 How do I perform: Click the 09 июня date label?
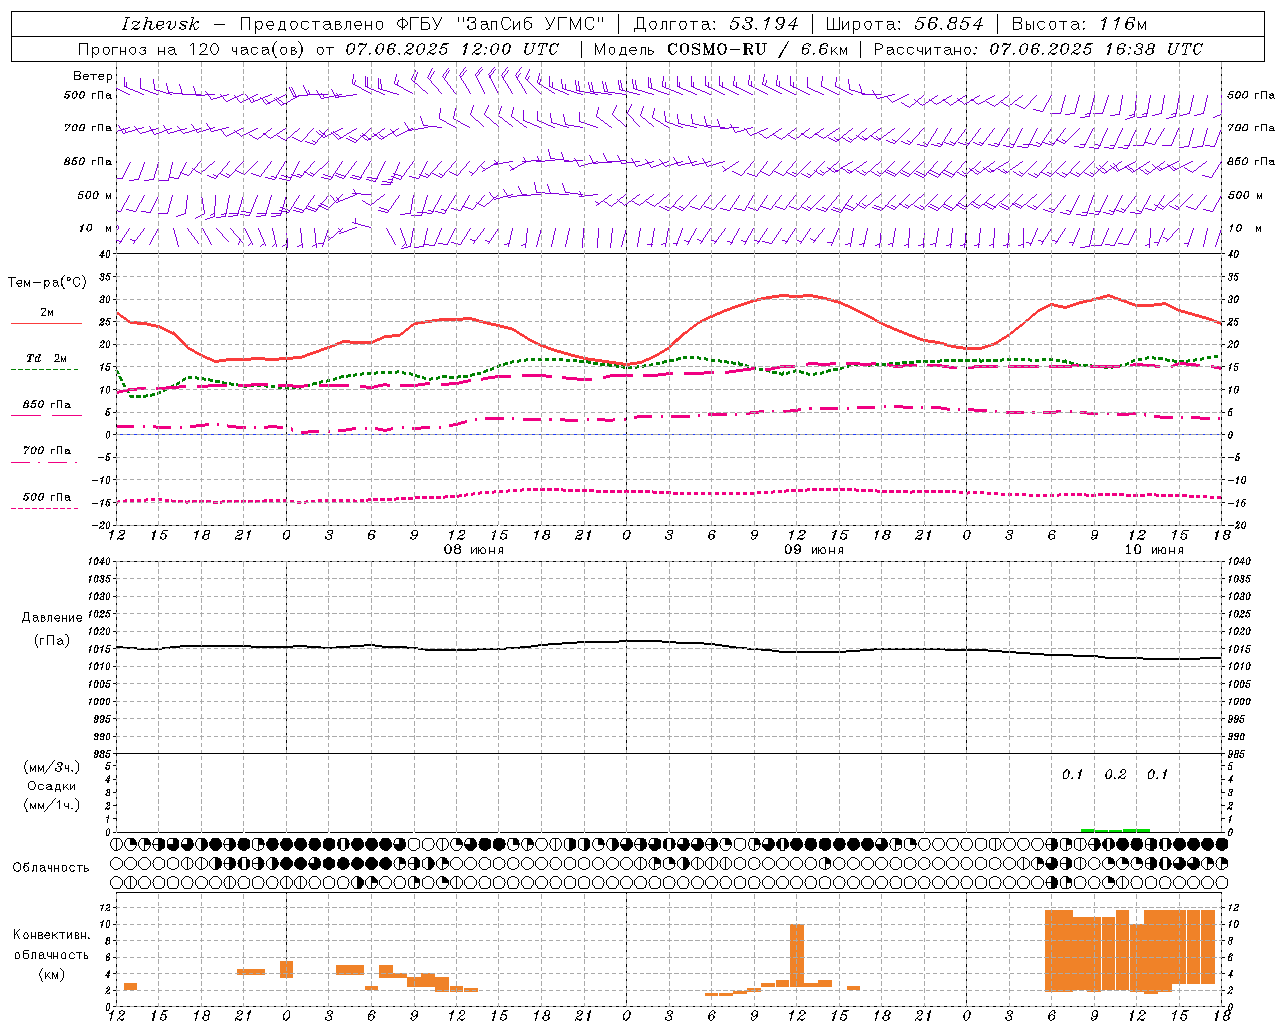point(813,550)
